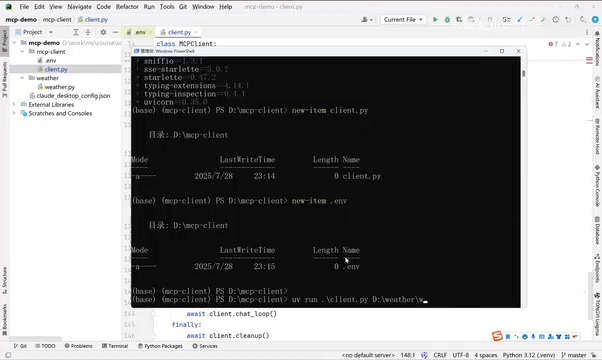This screenshot has height=360, width=602.
Task: Run the current file with green play button
Action: click(435, 20)
